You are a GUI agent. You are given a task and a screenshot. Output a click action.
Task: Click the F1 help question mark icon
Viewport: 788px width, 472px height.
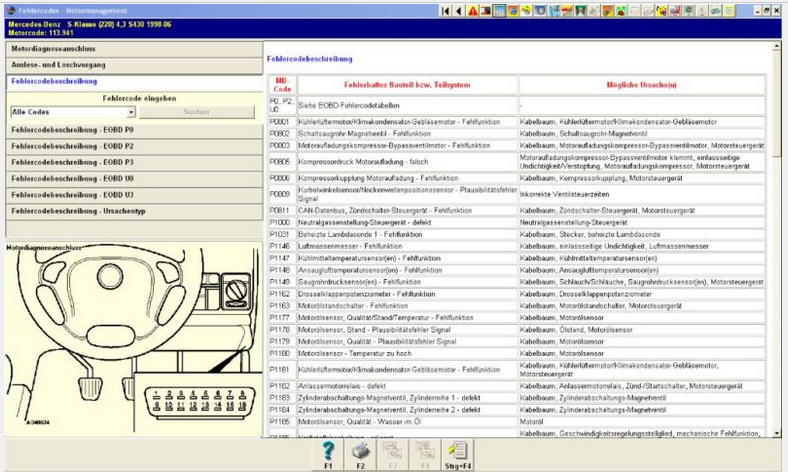coord(329,452)
